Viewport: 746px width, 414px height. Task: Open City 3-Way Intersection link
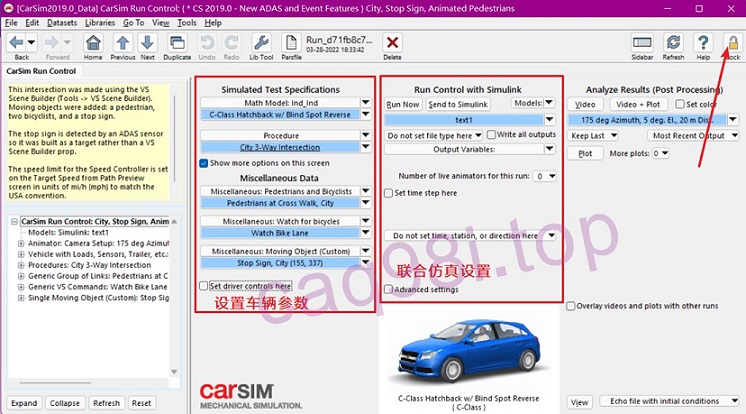pos(280,148)
